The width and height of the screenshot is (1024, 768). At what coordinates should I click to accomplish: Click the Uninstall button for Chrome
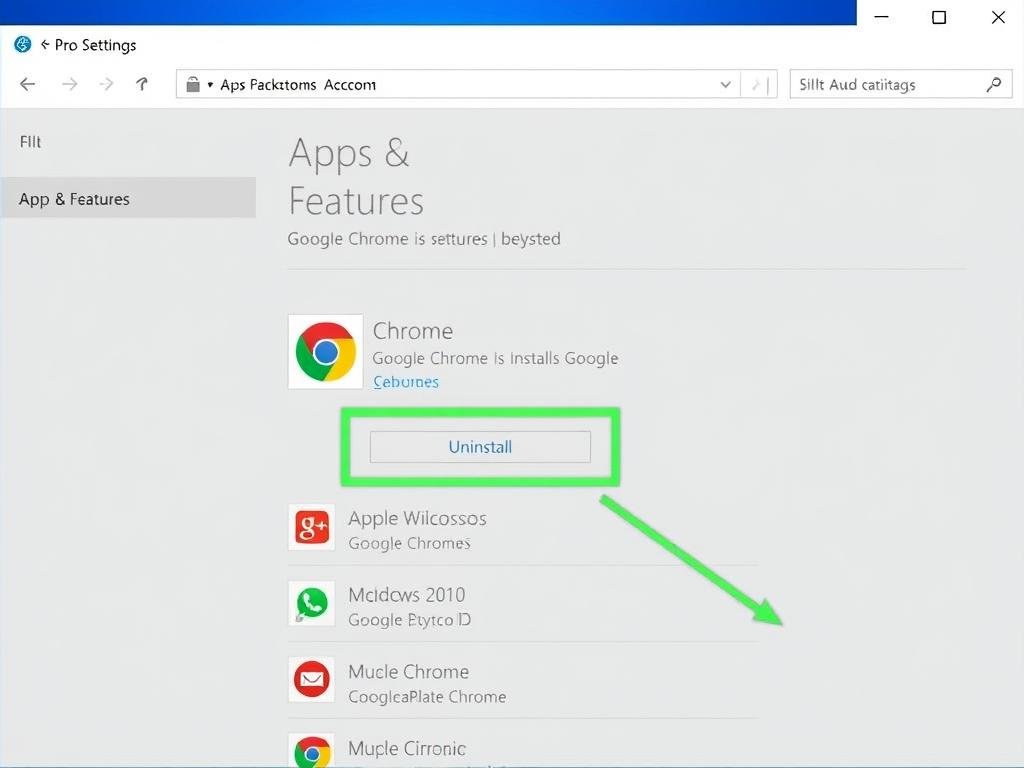click(480, 447)
